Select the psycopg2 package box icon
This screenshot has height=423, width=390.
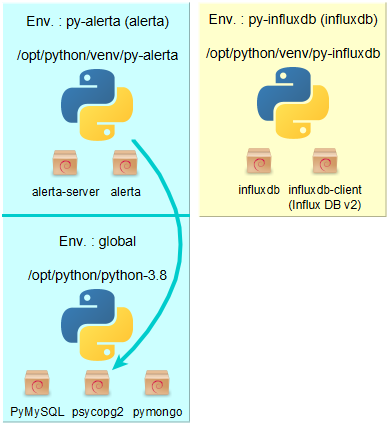tap(97, 383)
